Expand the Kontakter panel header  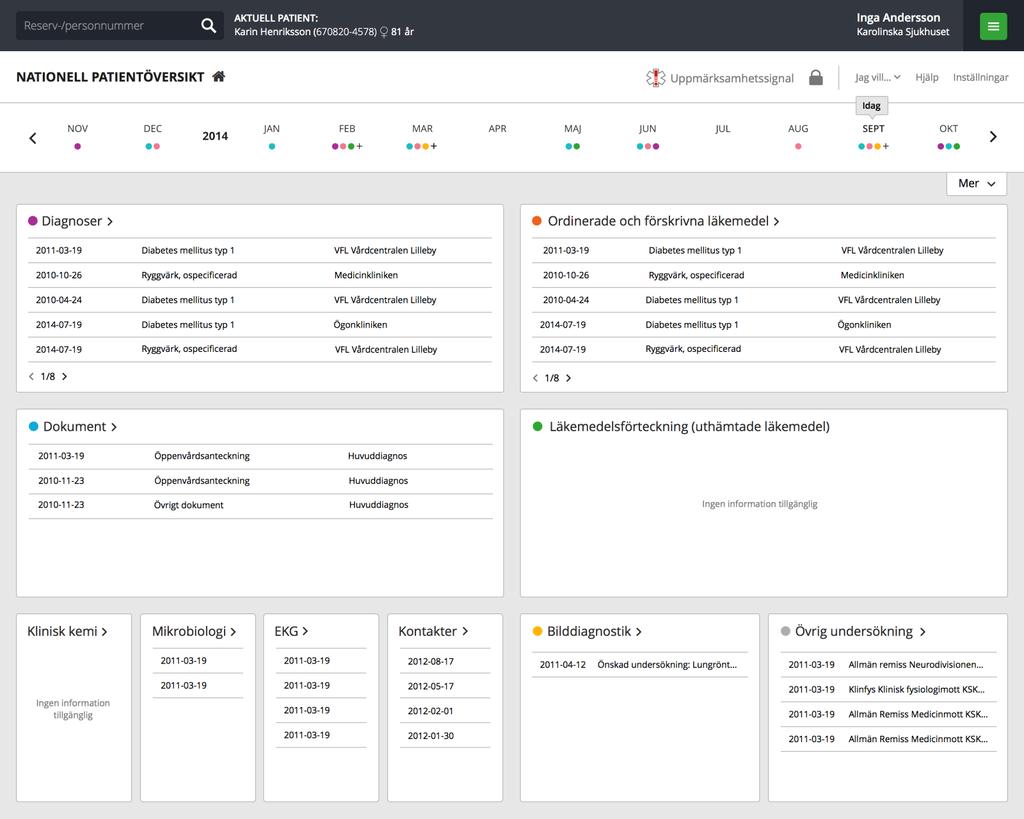(x=434, y=631)
